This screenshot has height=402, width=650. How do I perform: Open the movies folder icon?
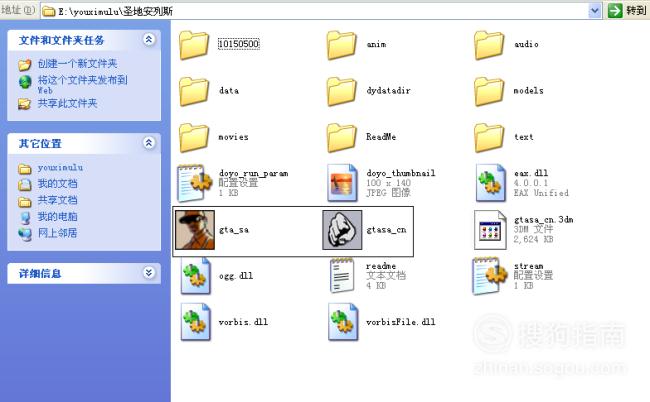point(194,138)
